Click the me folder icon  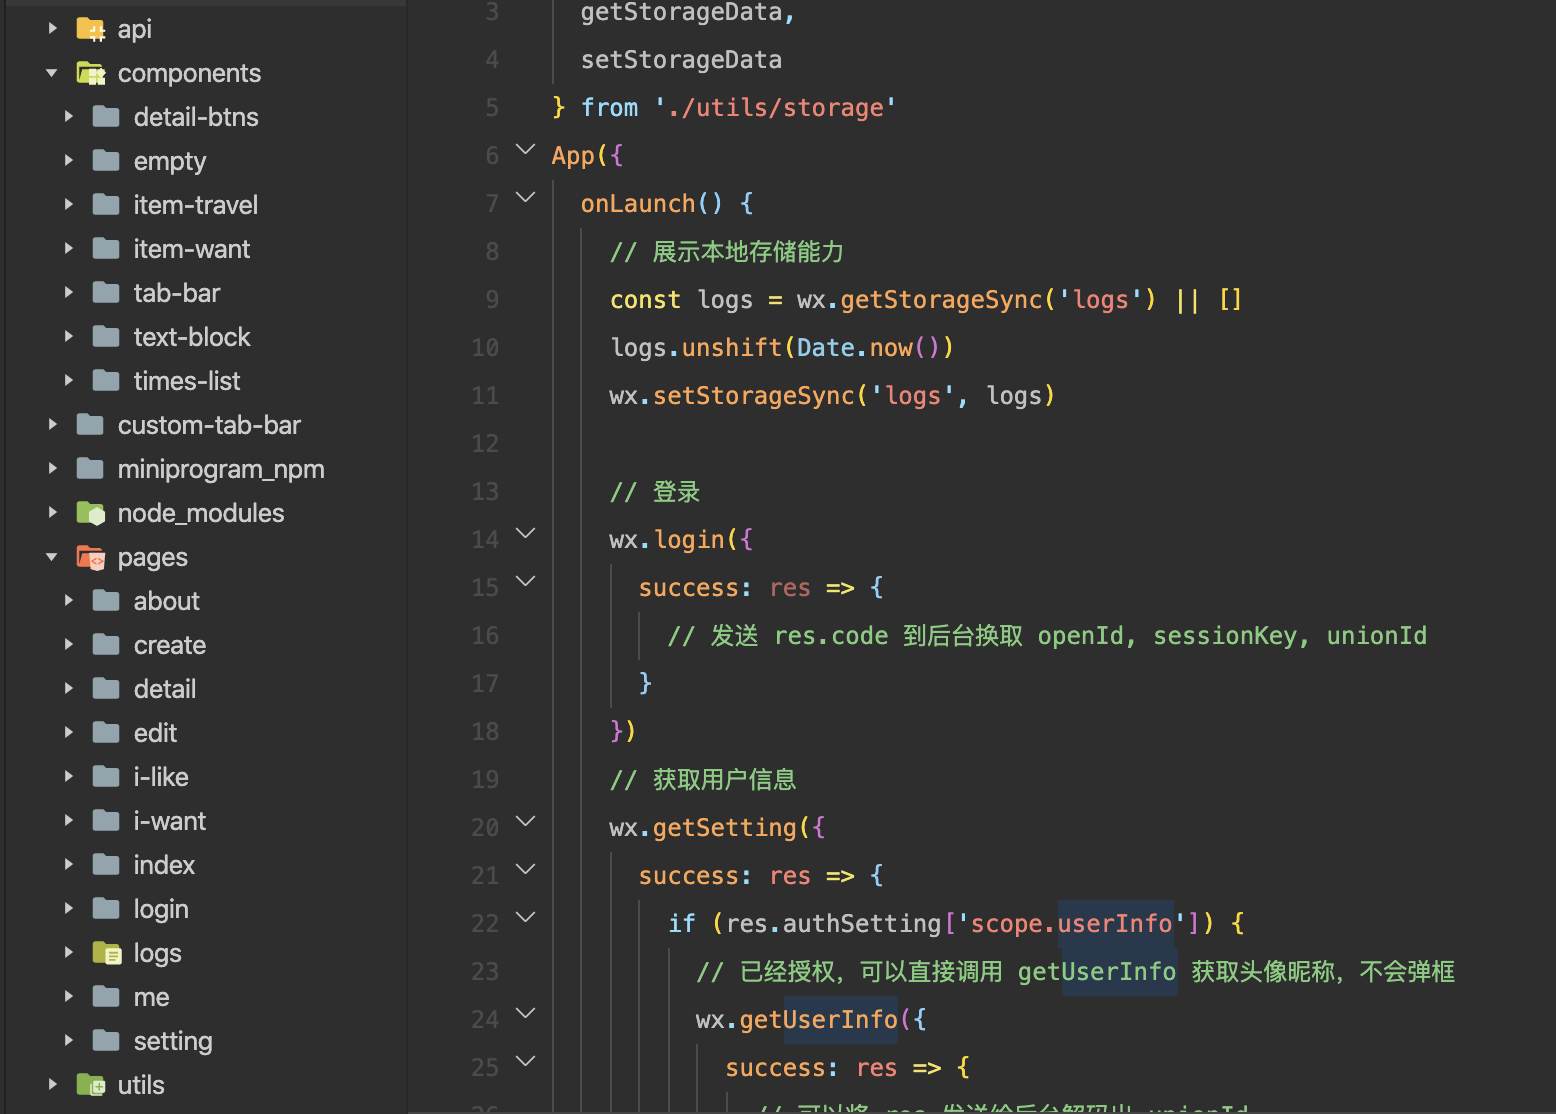coord(106,997)
